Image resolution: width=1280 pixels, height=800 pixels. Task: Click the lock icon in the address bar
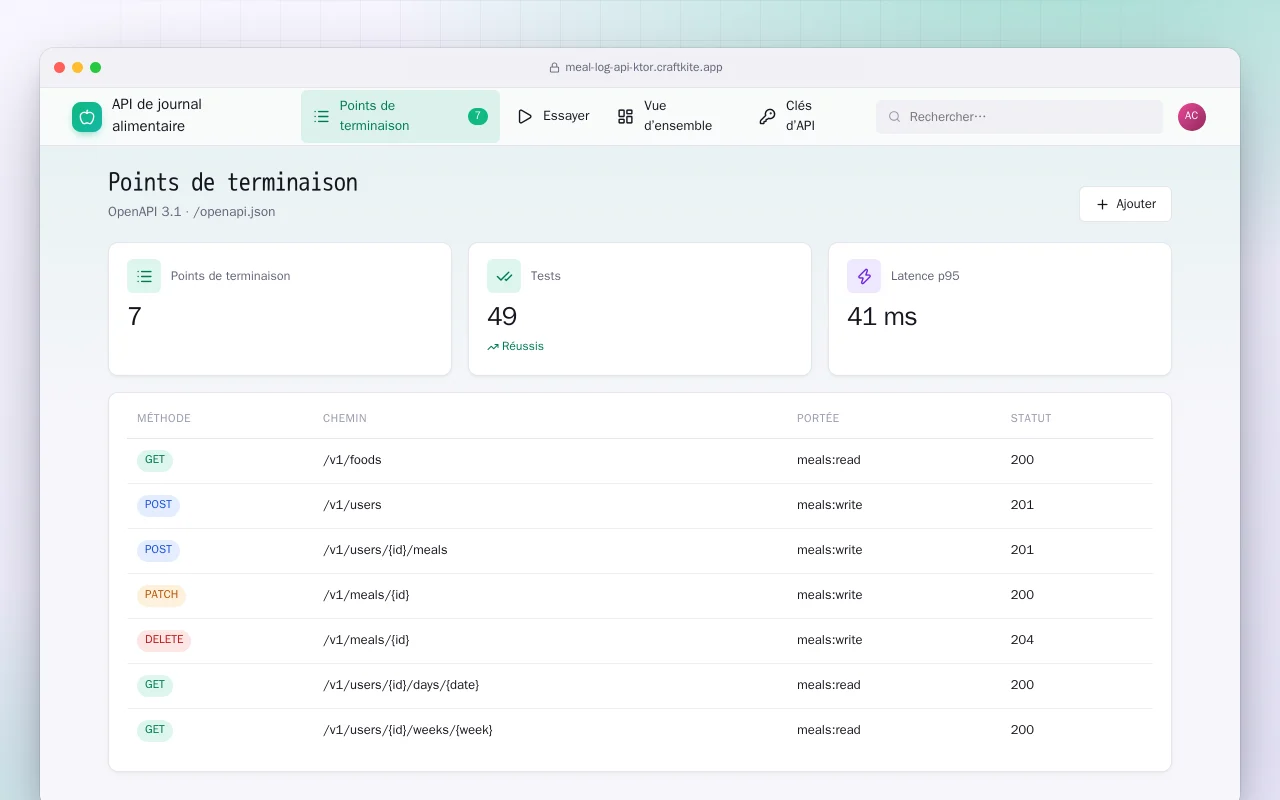[x=554, y=68]
